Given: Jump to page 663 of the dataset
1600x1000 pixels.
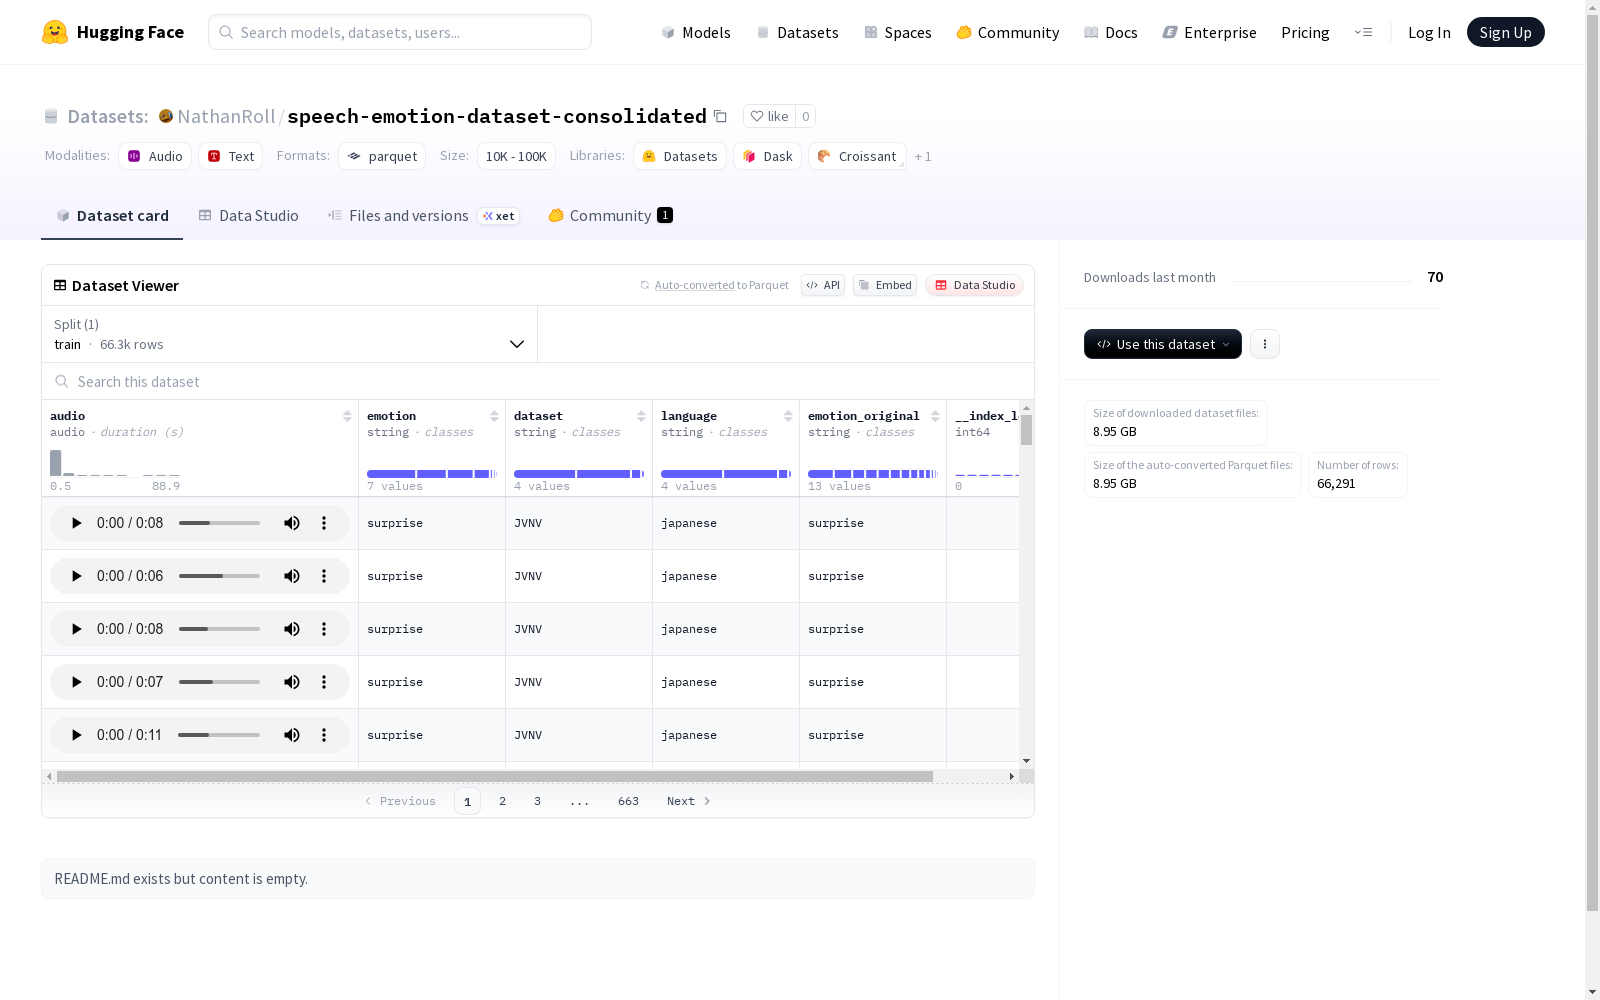Looking at the screenshot, I should pyautogui.click(x=628, y=801).
